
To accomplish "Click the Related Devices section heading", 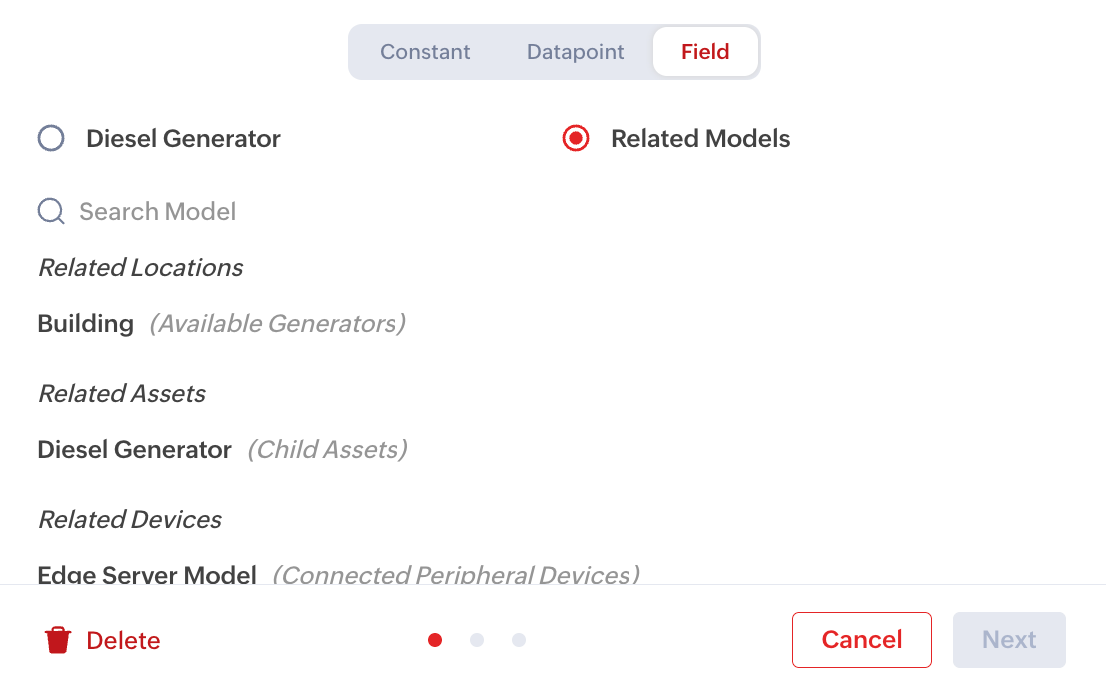I will pyautogui.click(x=130, y=520).
